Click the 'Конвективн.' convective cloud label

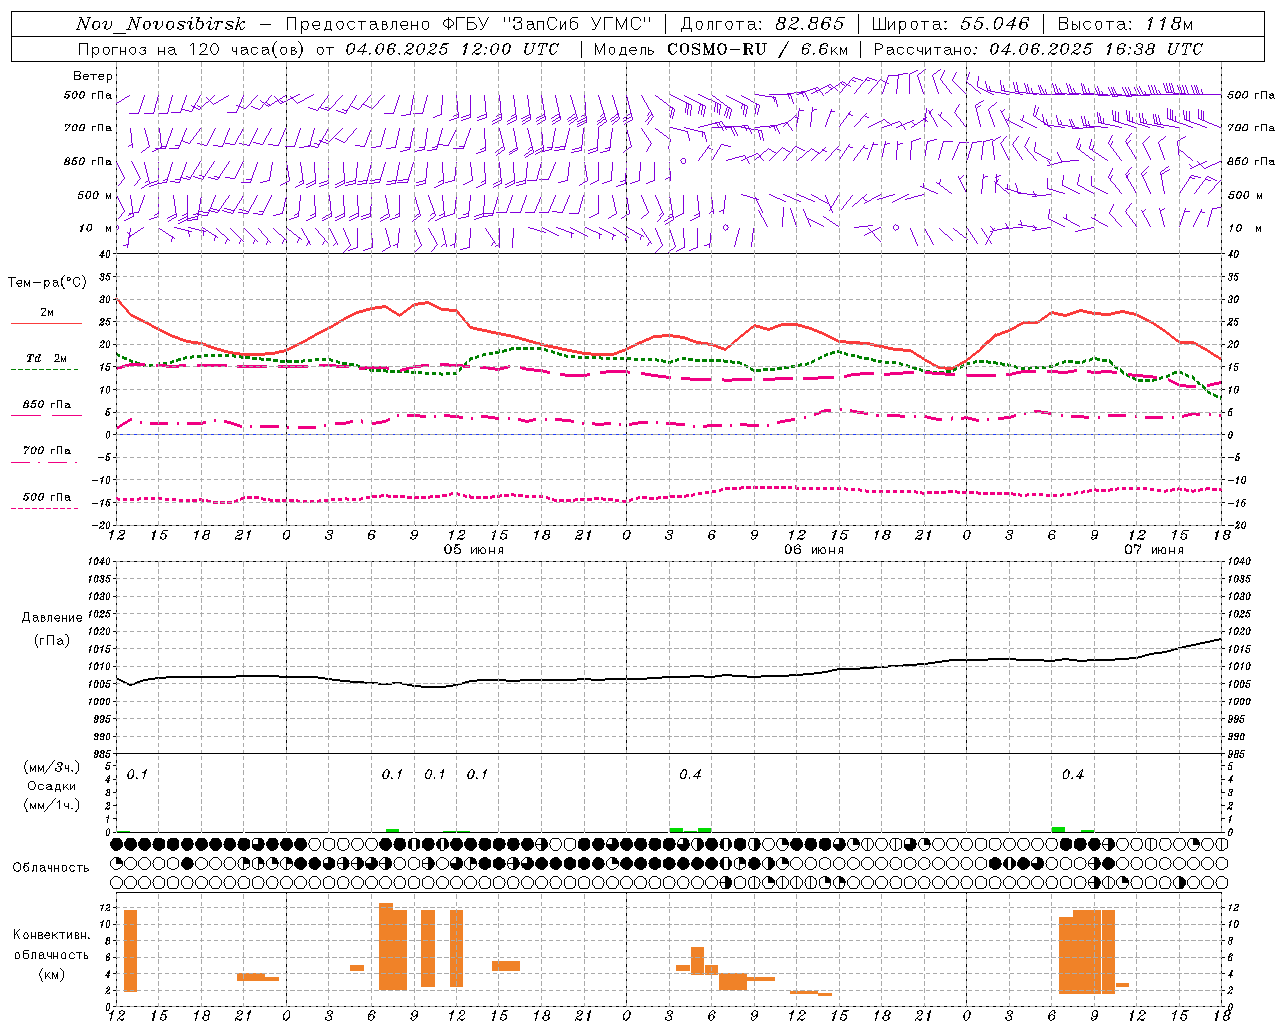click(x=52, y=935)
